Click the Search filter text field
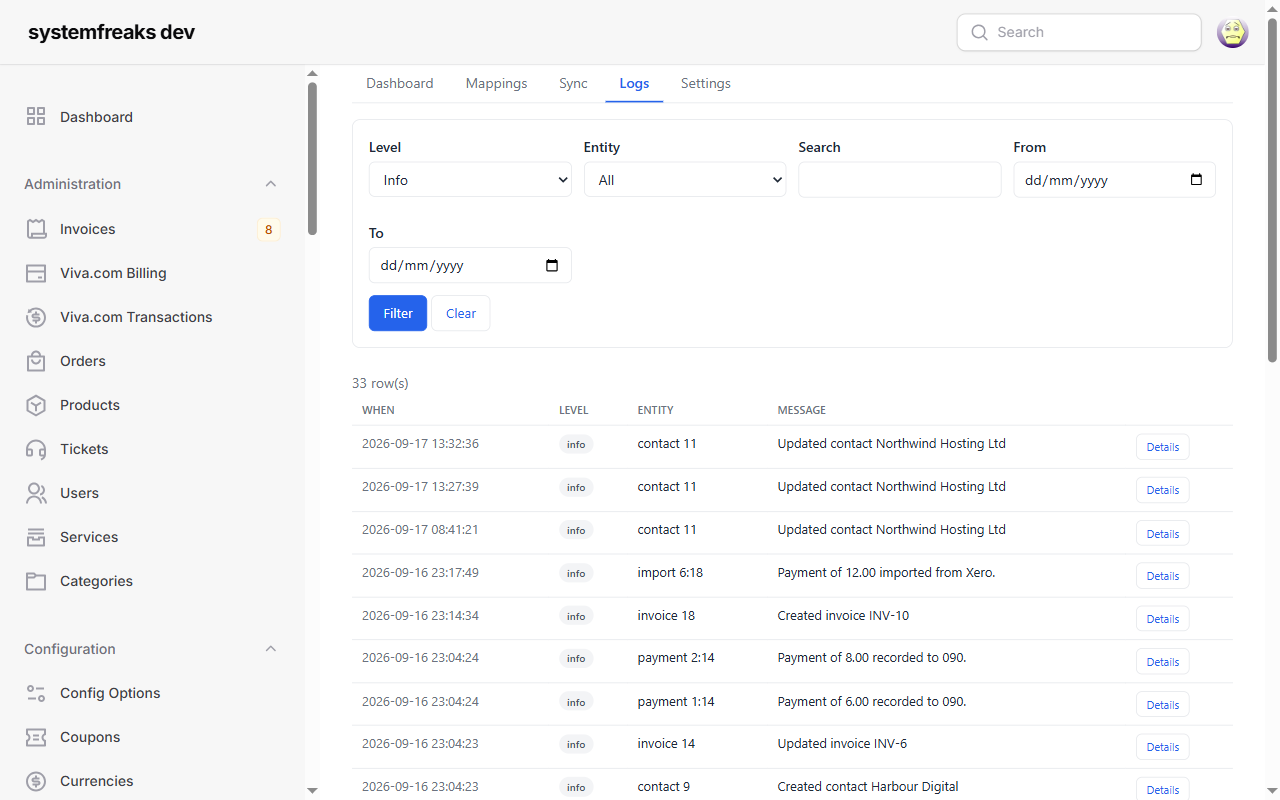 (899, 180)
